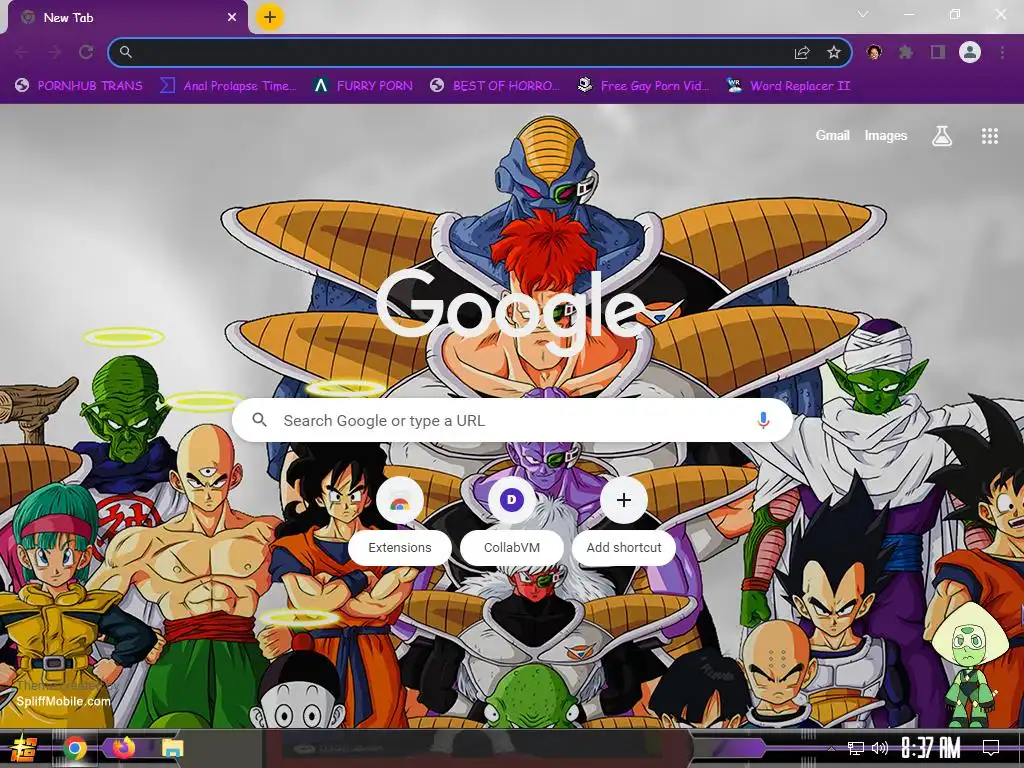This screenshot has width=1024, height=768.
Task: Open the Chrome three-dot menu
Action: pyautogui.click(x=1002, y=52)
